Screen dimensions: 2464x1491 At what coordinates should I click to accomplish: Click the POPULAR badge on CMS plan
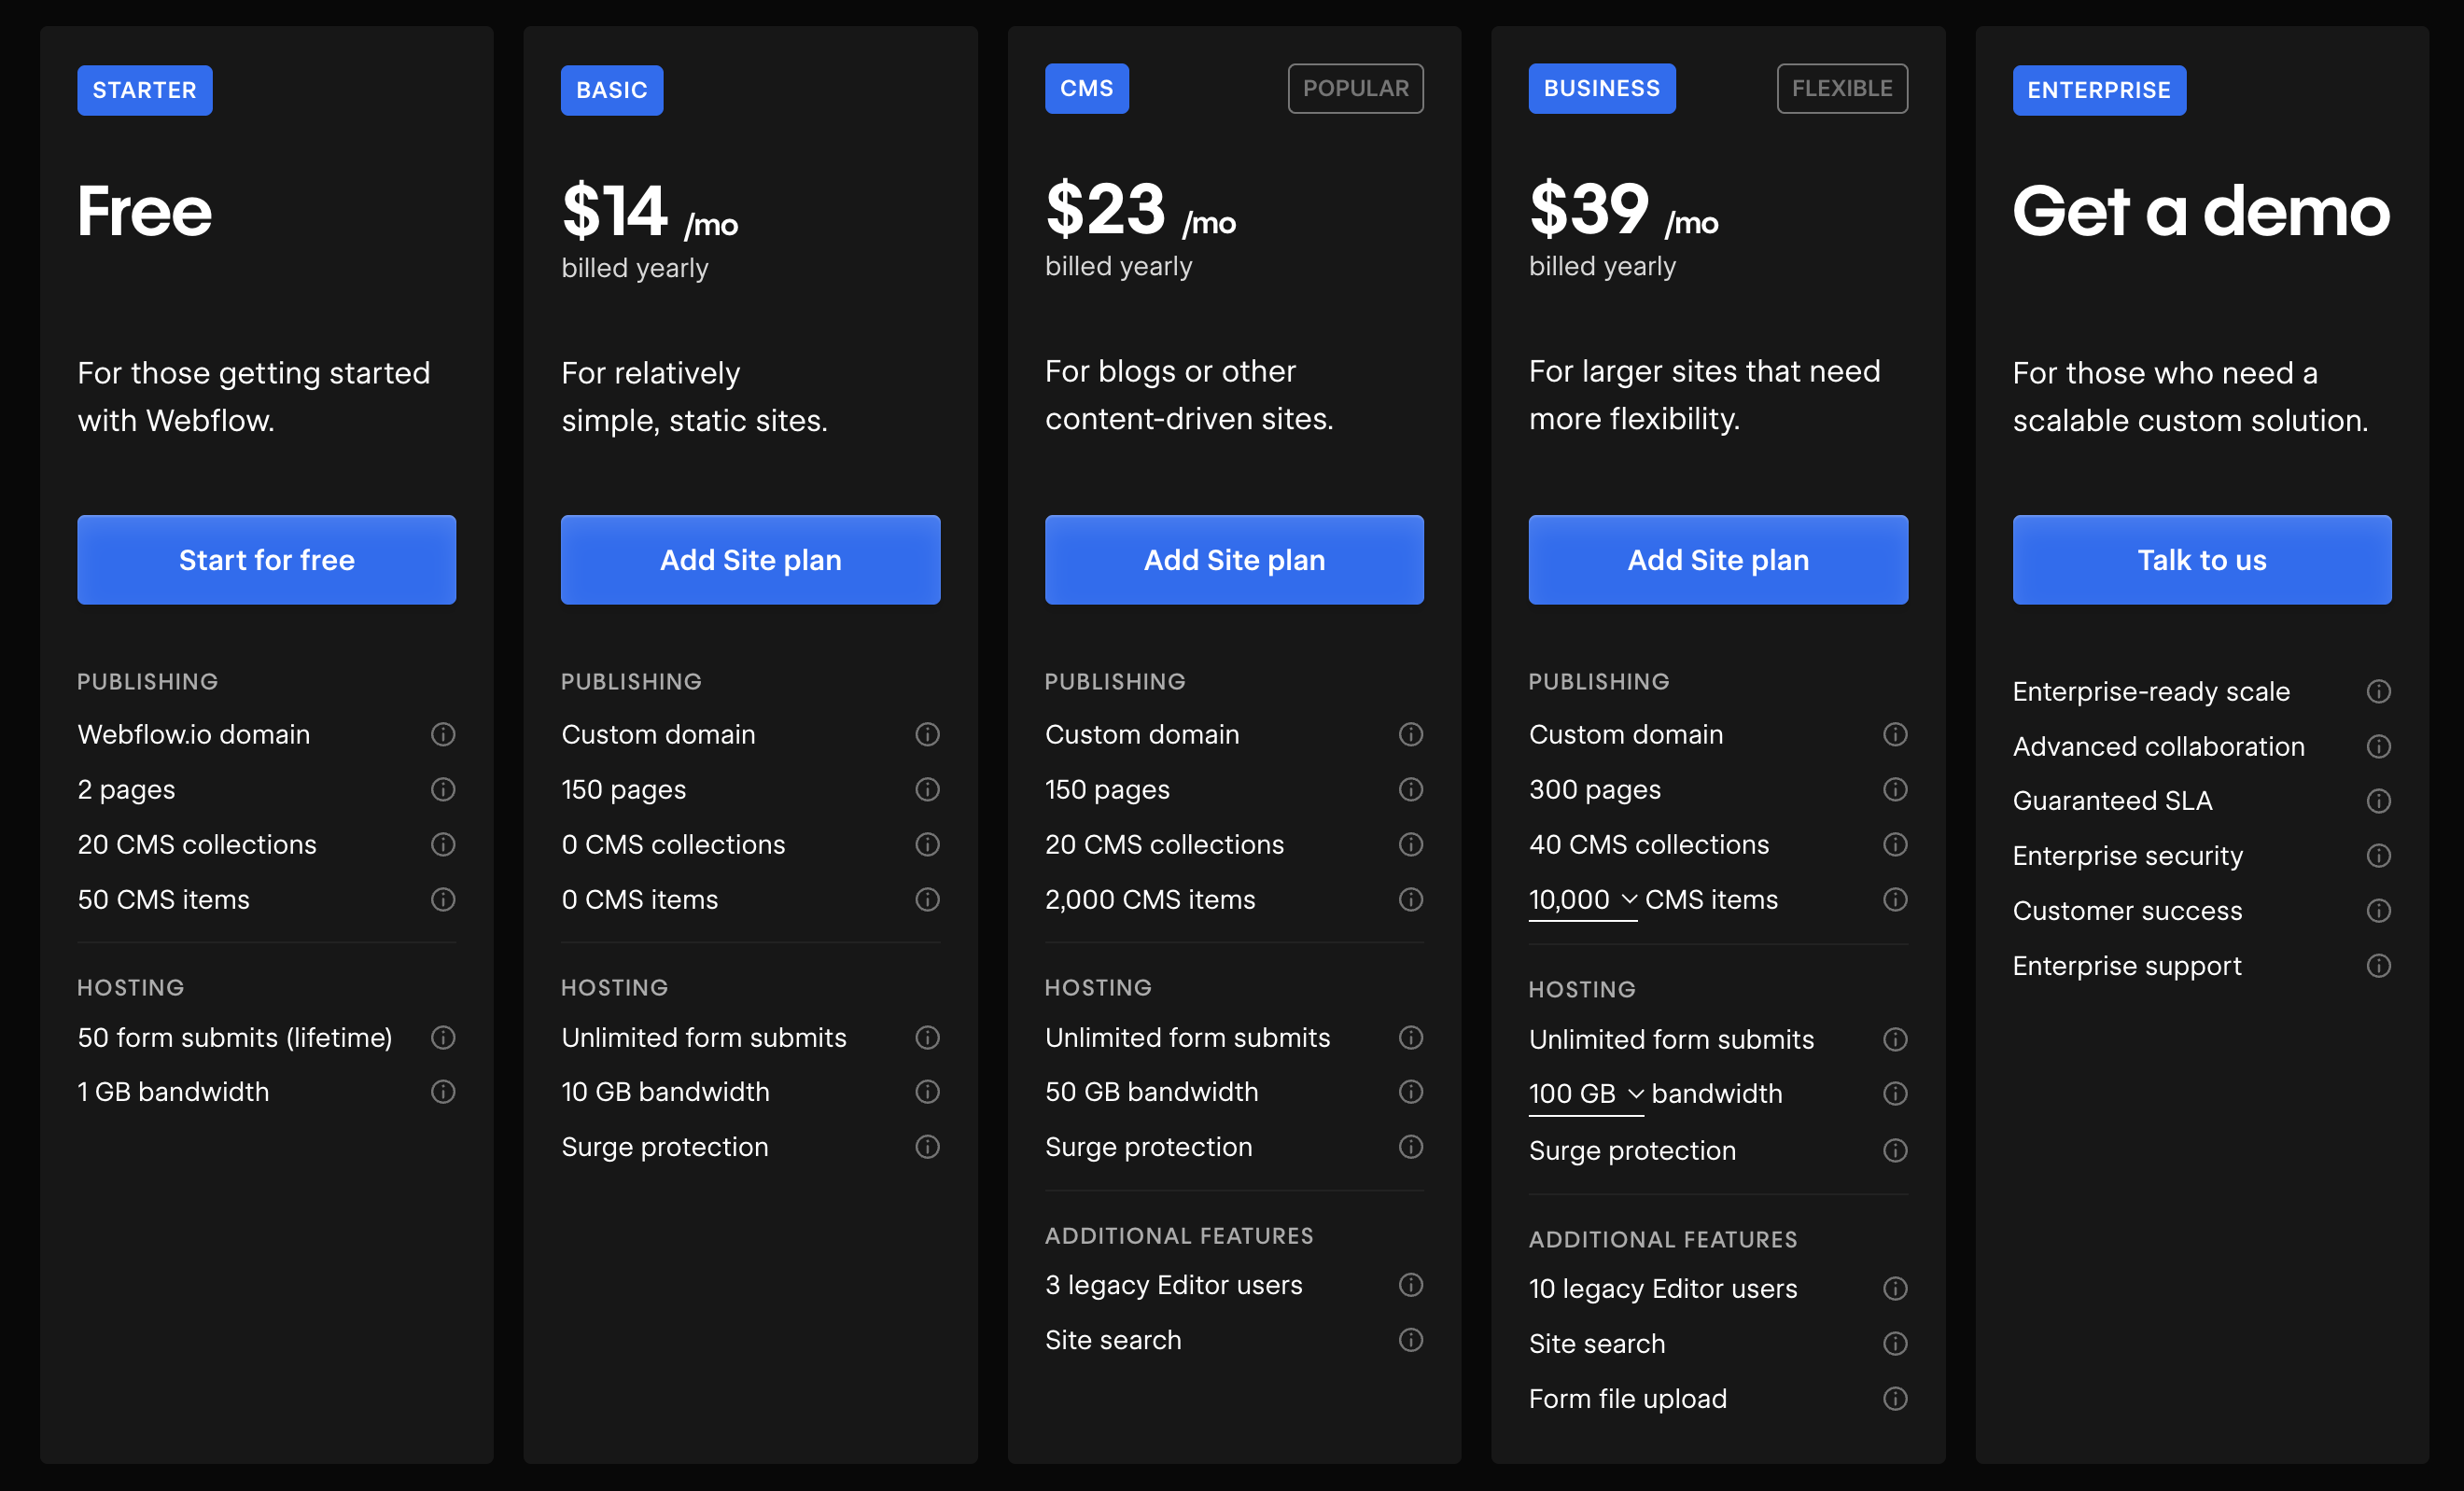point(1355,89)
